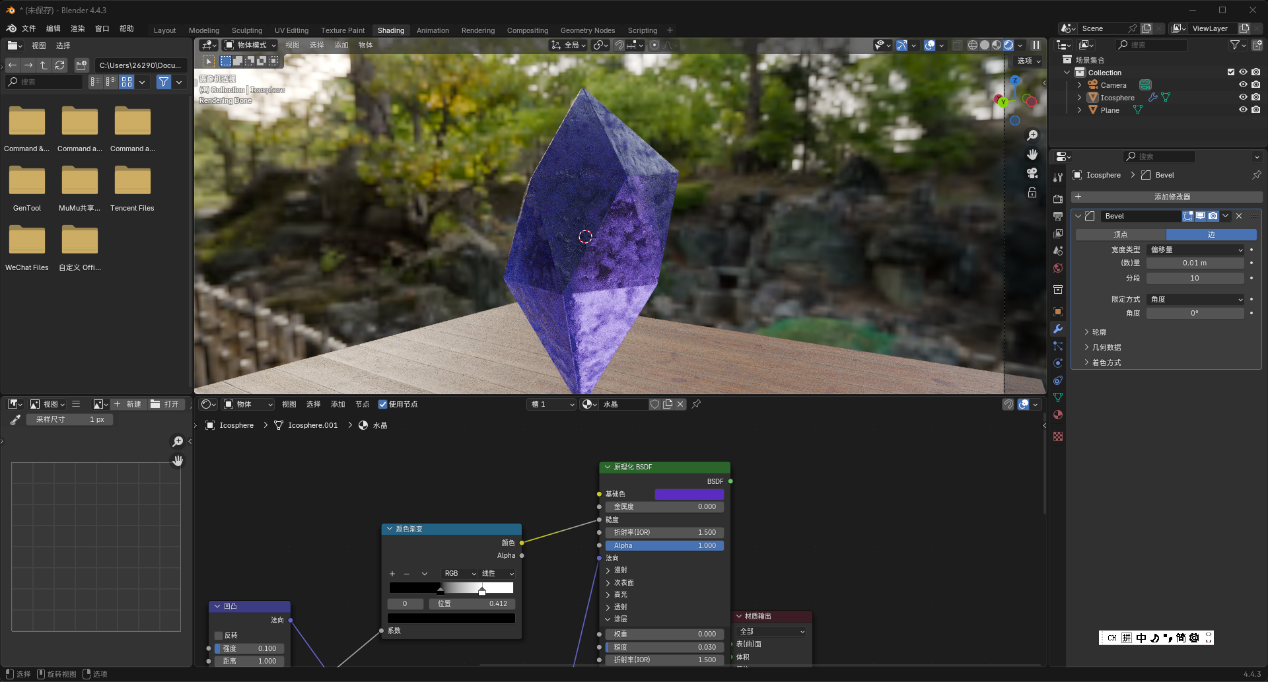Click the purple 基础色 color swatch
The image size is (1268, 682).
[689, 494]
